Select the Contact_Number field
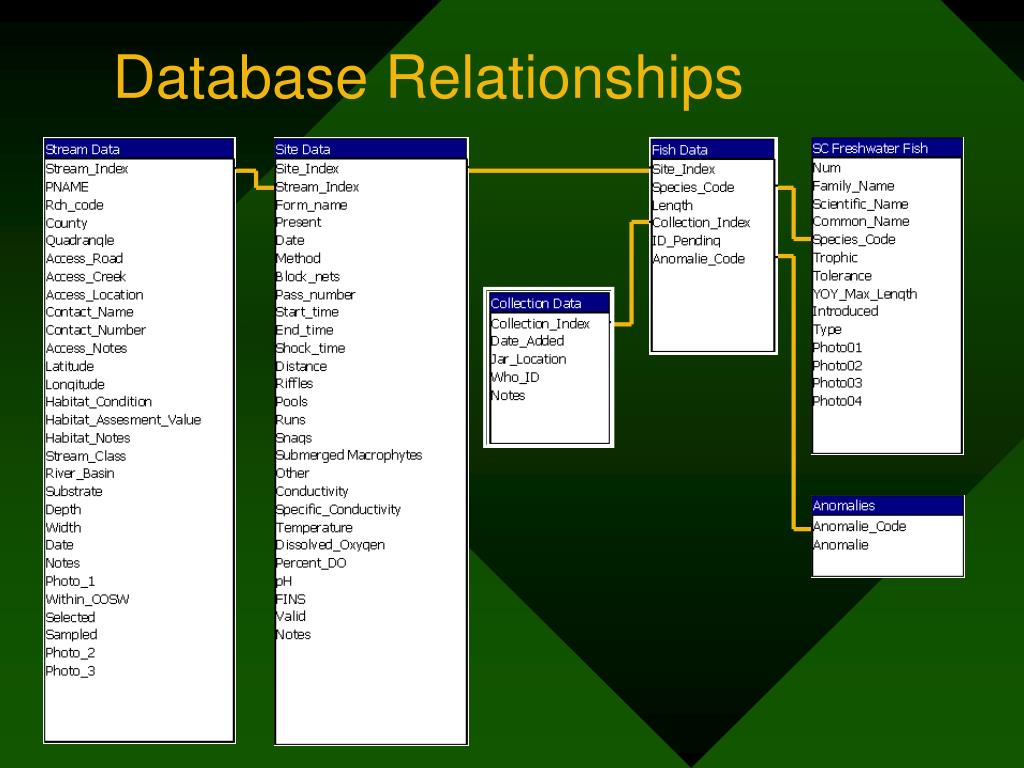 [95, 330]
